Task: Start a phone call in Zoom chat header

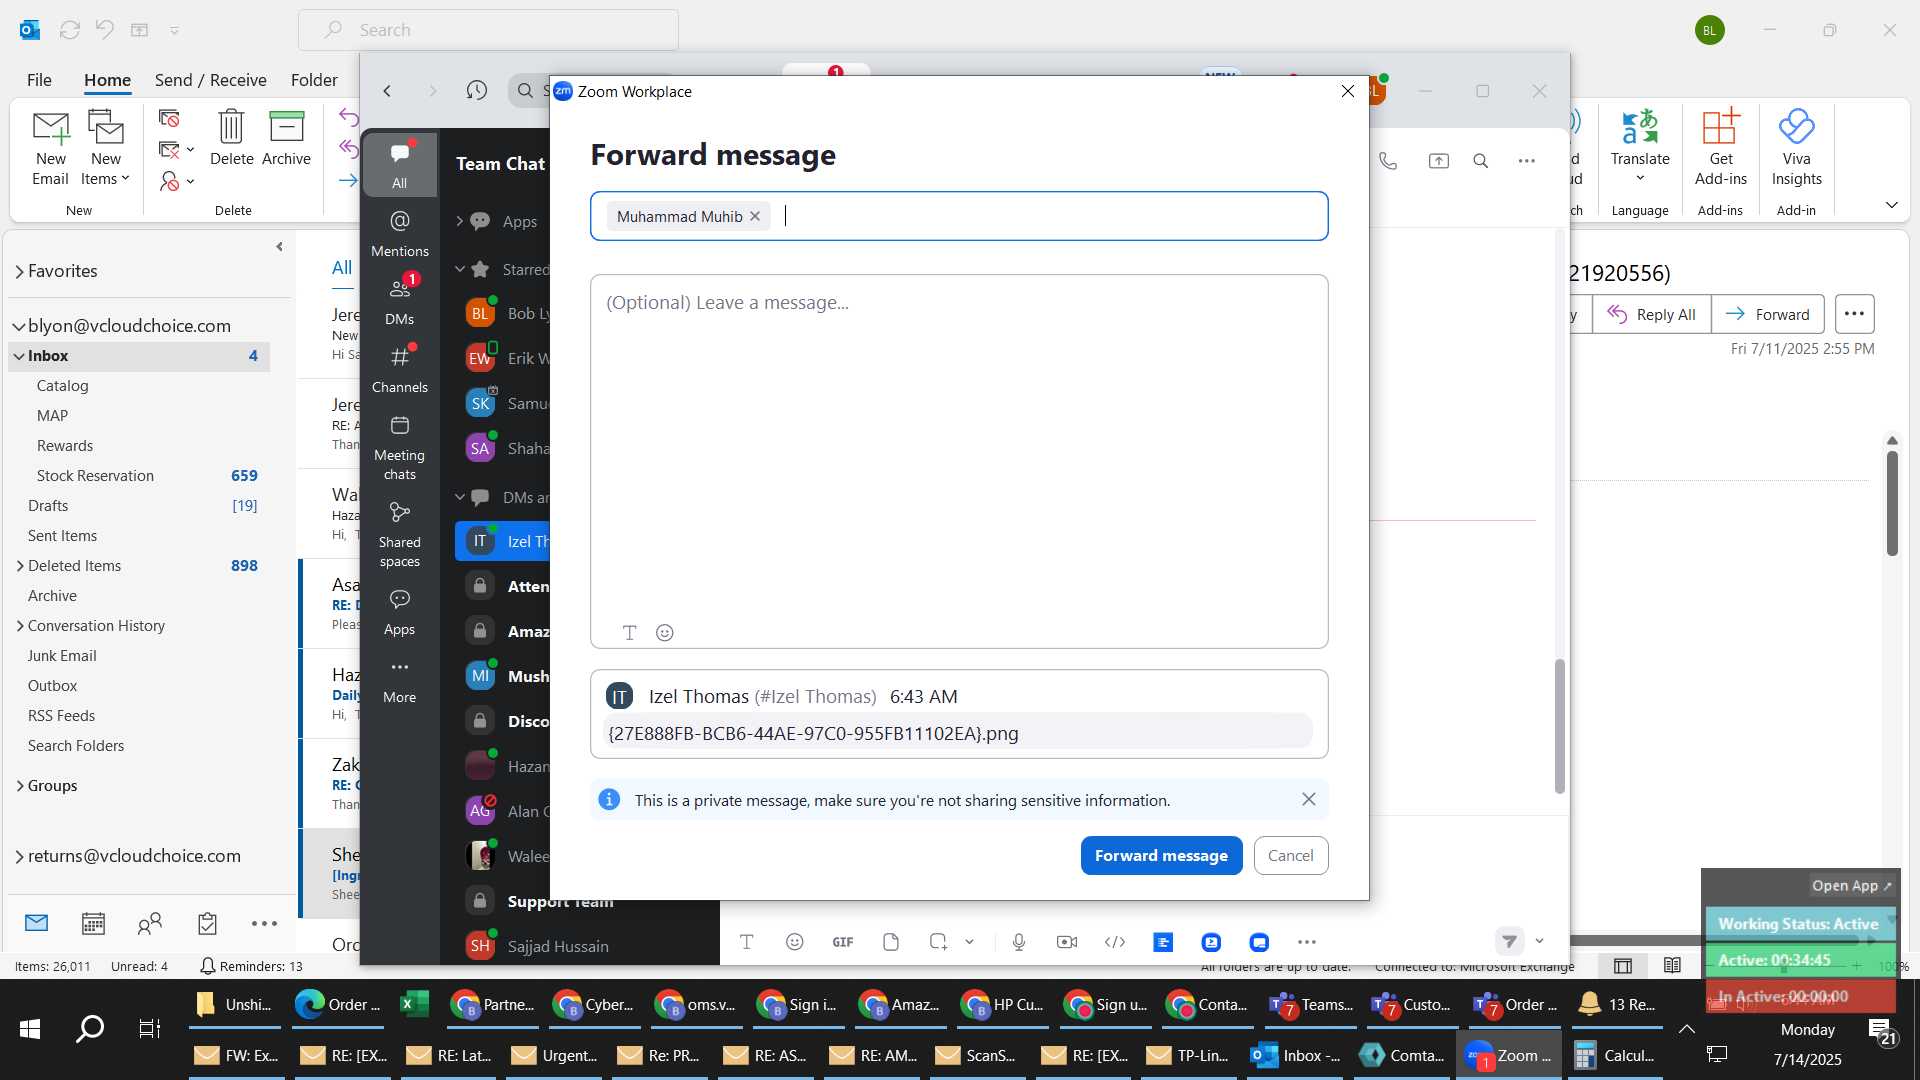Action: [x=1388, y=161]
